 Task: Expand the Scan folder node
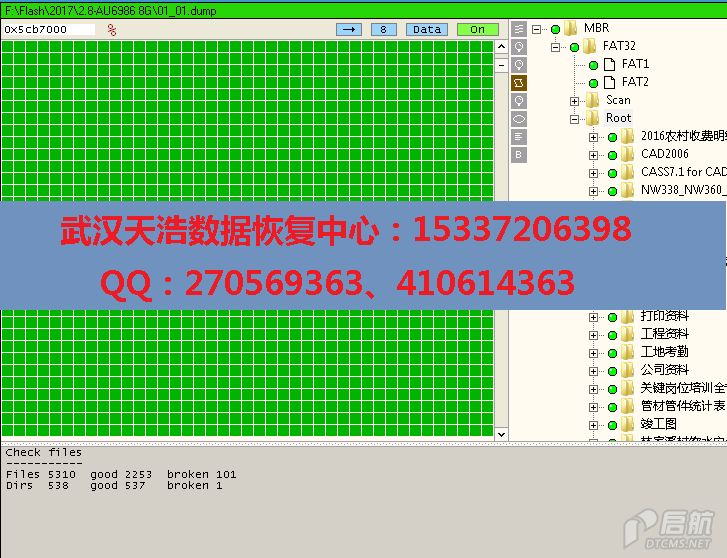point(575,100)
